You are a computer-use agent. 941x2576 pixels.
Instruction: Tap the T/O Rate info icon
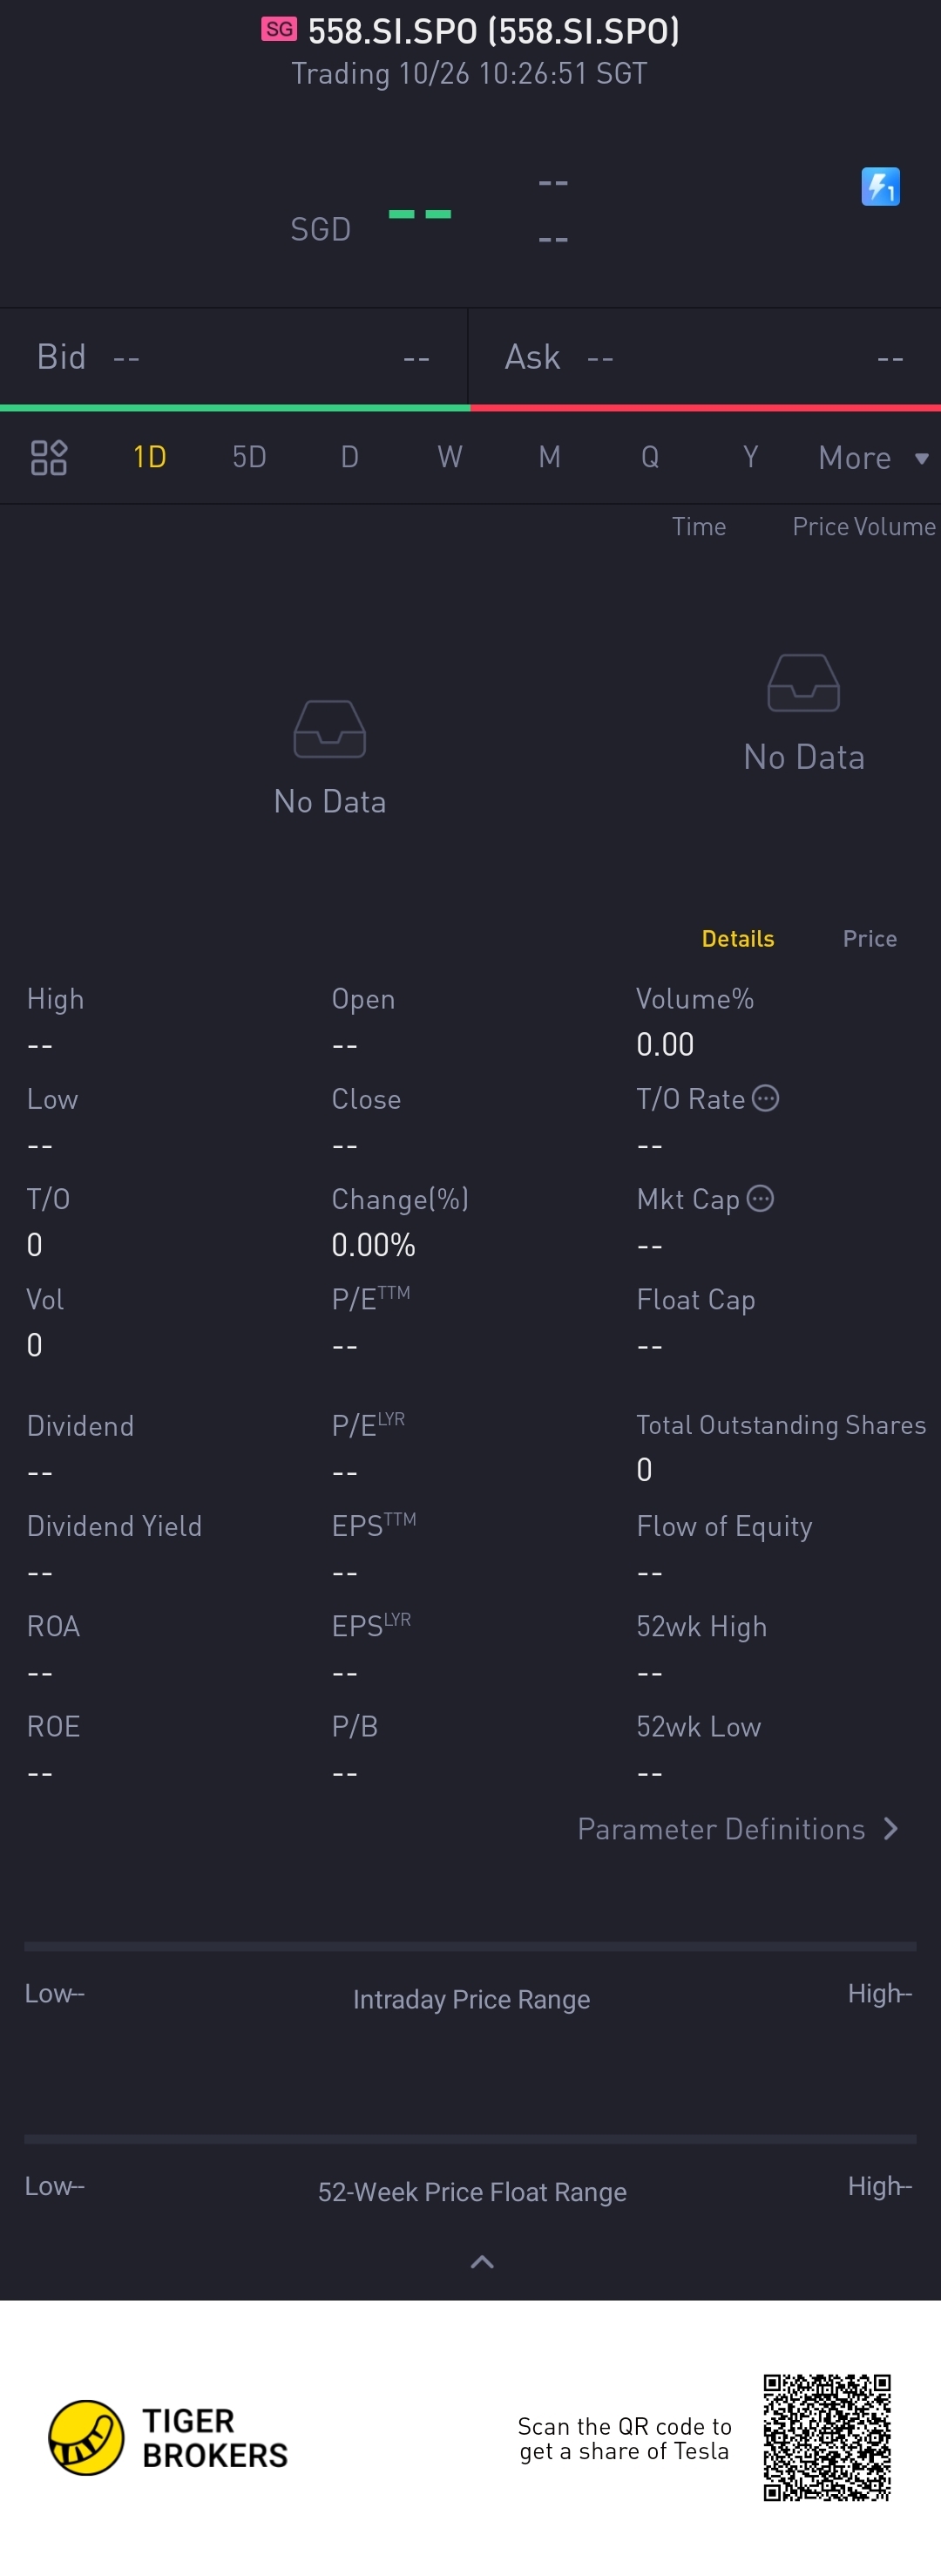[x=765, y=1098]
